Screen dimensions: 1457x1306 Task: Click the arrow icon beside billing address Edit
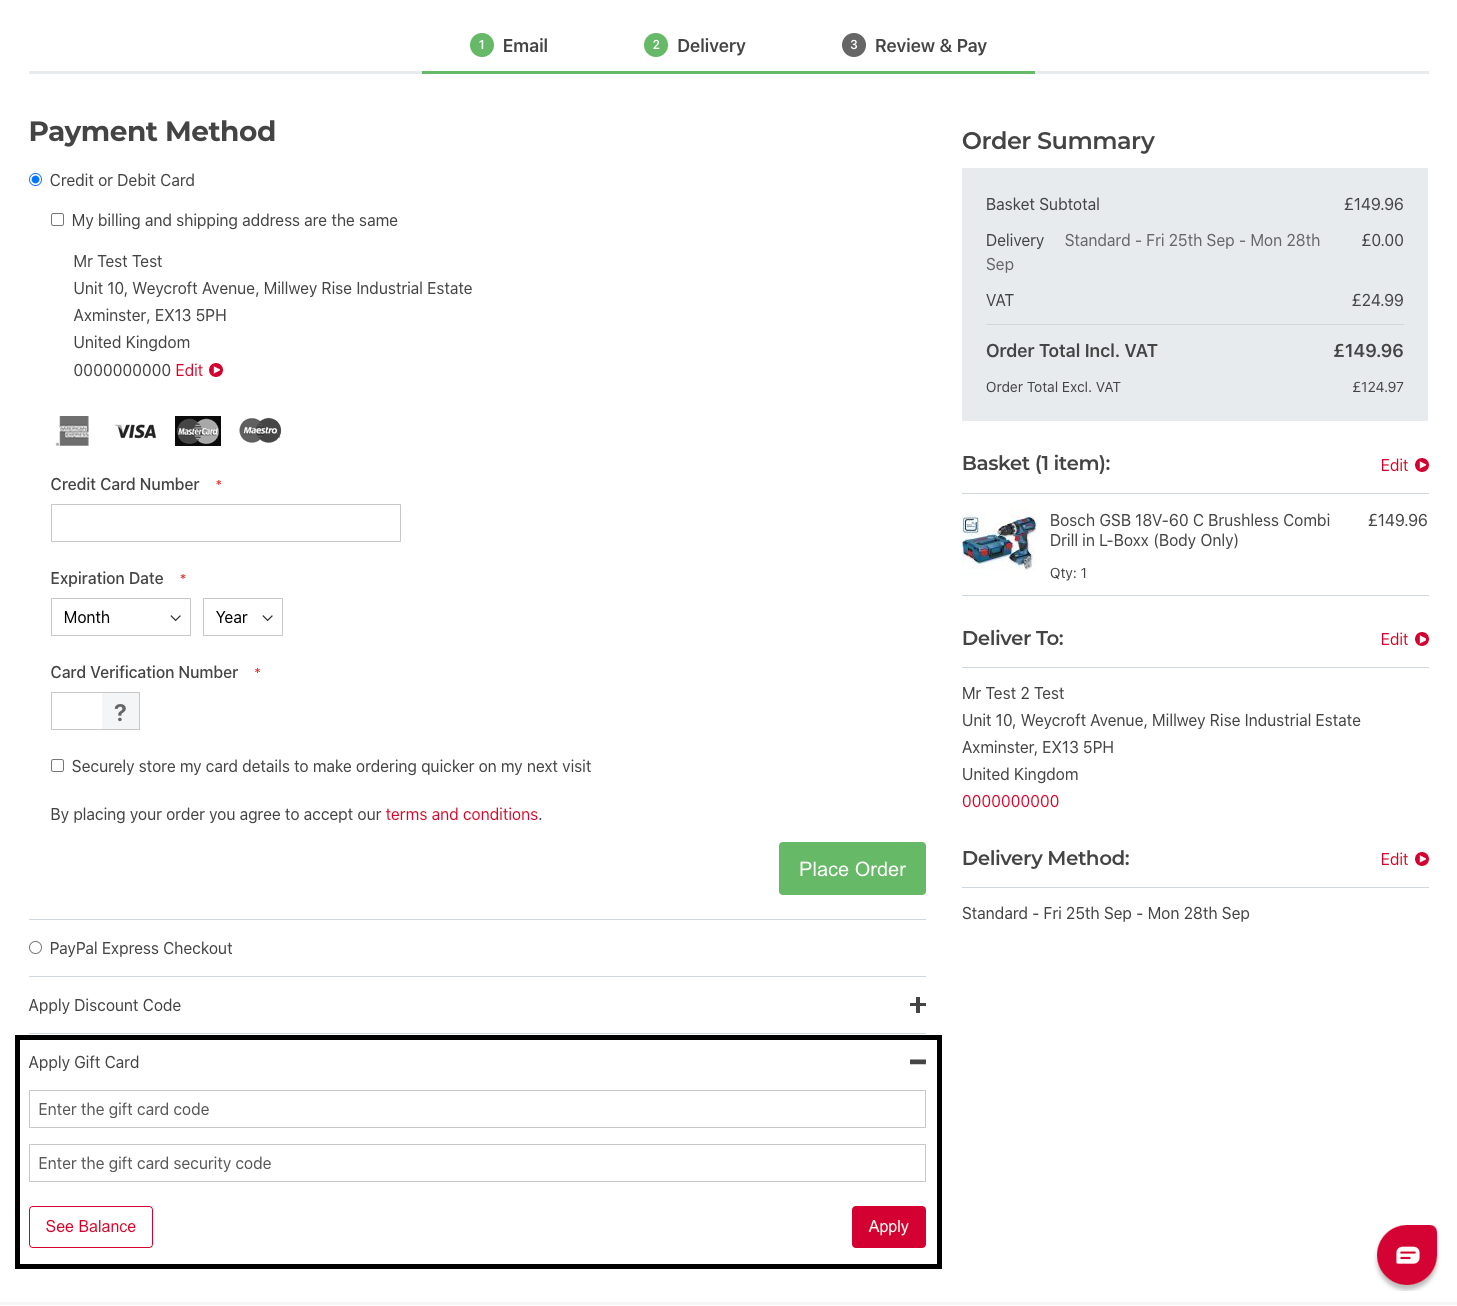[216, 370]
